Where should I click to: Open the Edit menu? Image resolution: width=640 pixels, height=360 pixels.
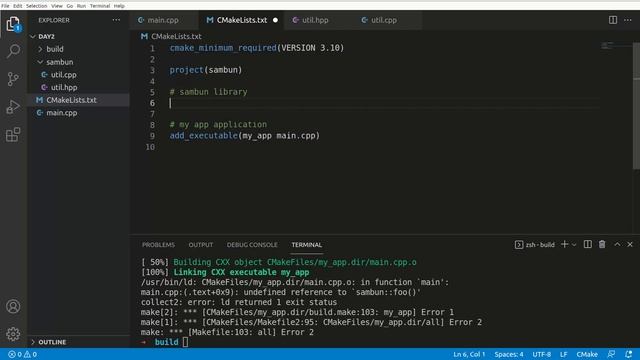(18, 6)
